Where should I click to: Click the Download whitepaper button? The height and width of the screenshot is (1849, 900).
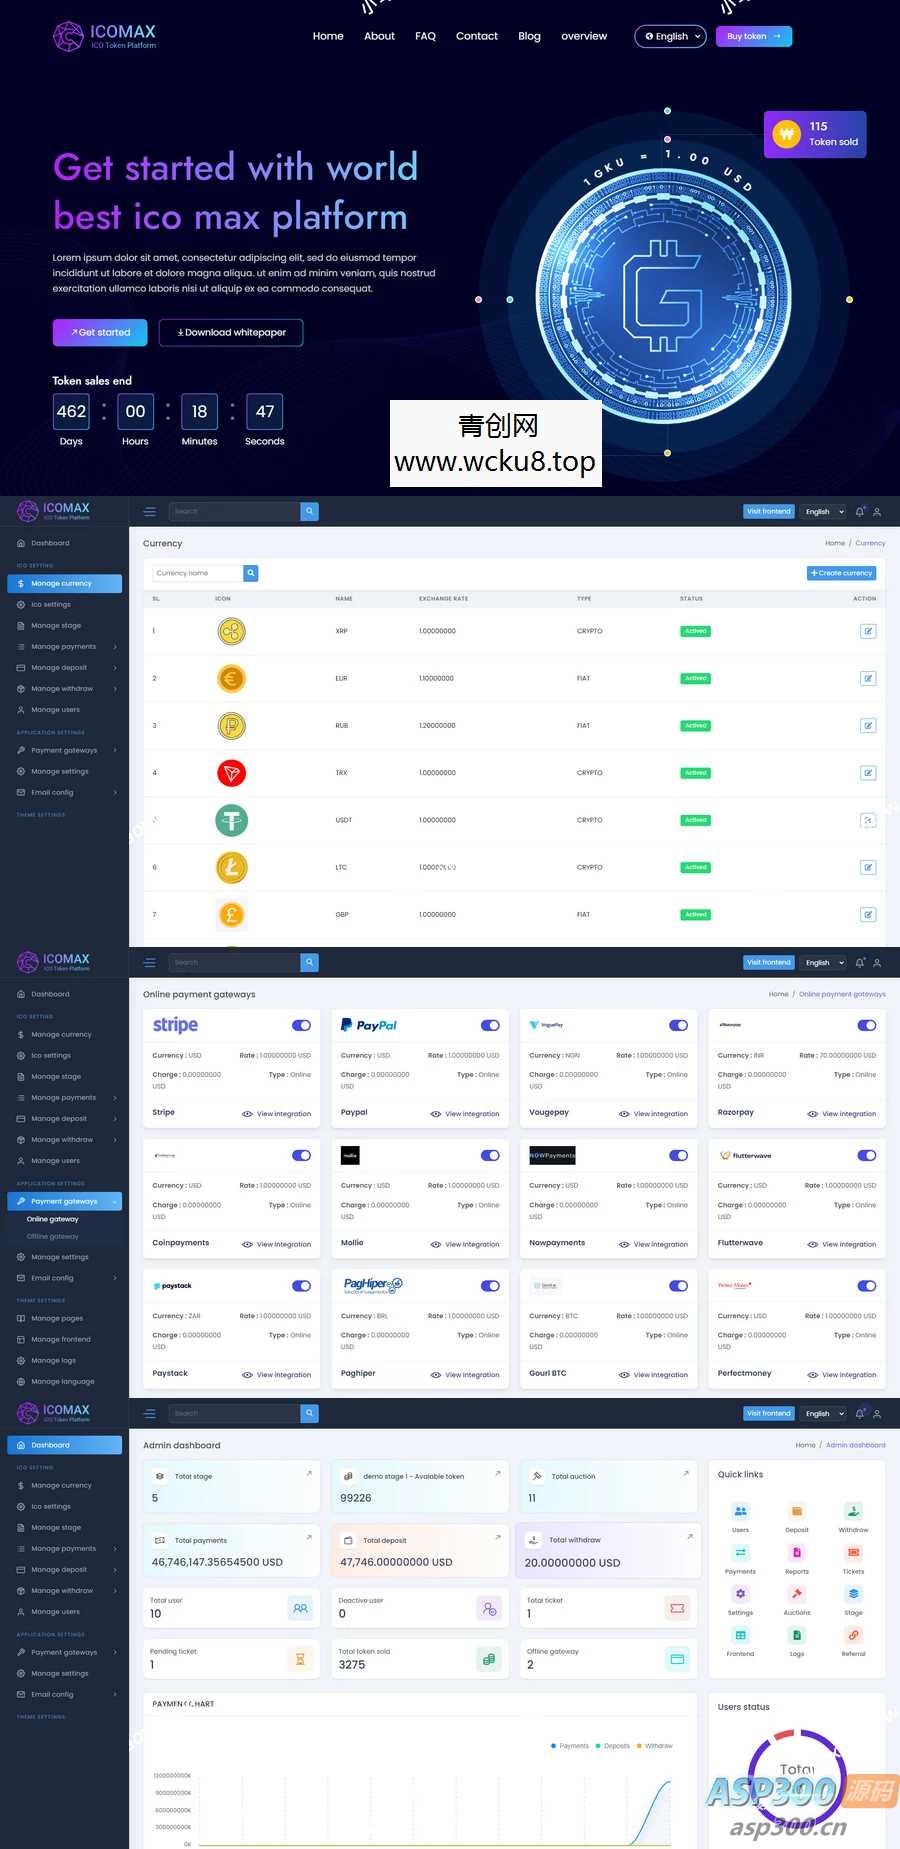[231, 333]
